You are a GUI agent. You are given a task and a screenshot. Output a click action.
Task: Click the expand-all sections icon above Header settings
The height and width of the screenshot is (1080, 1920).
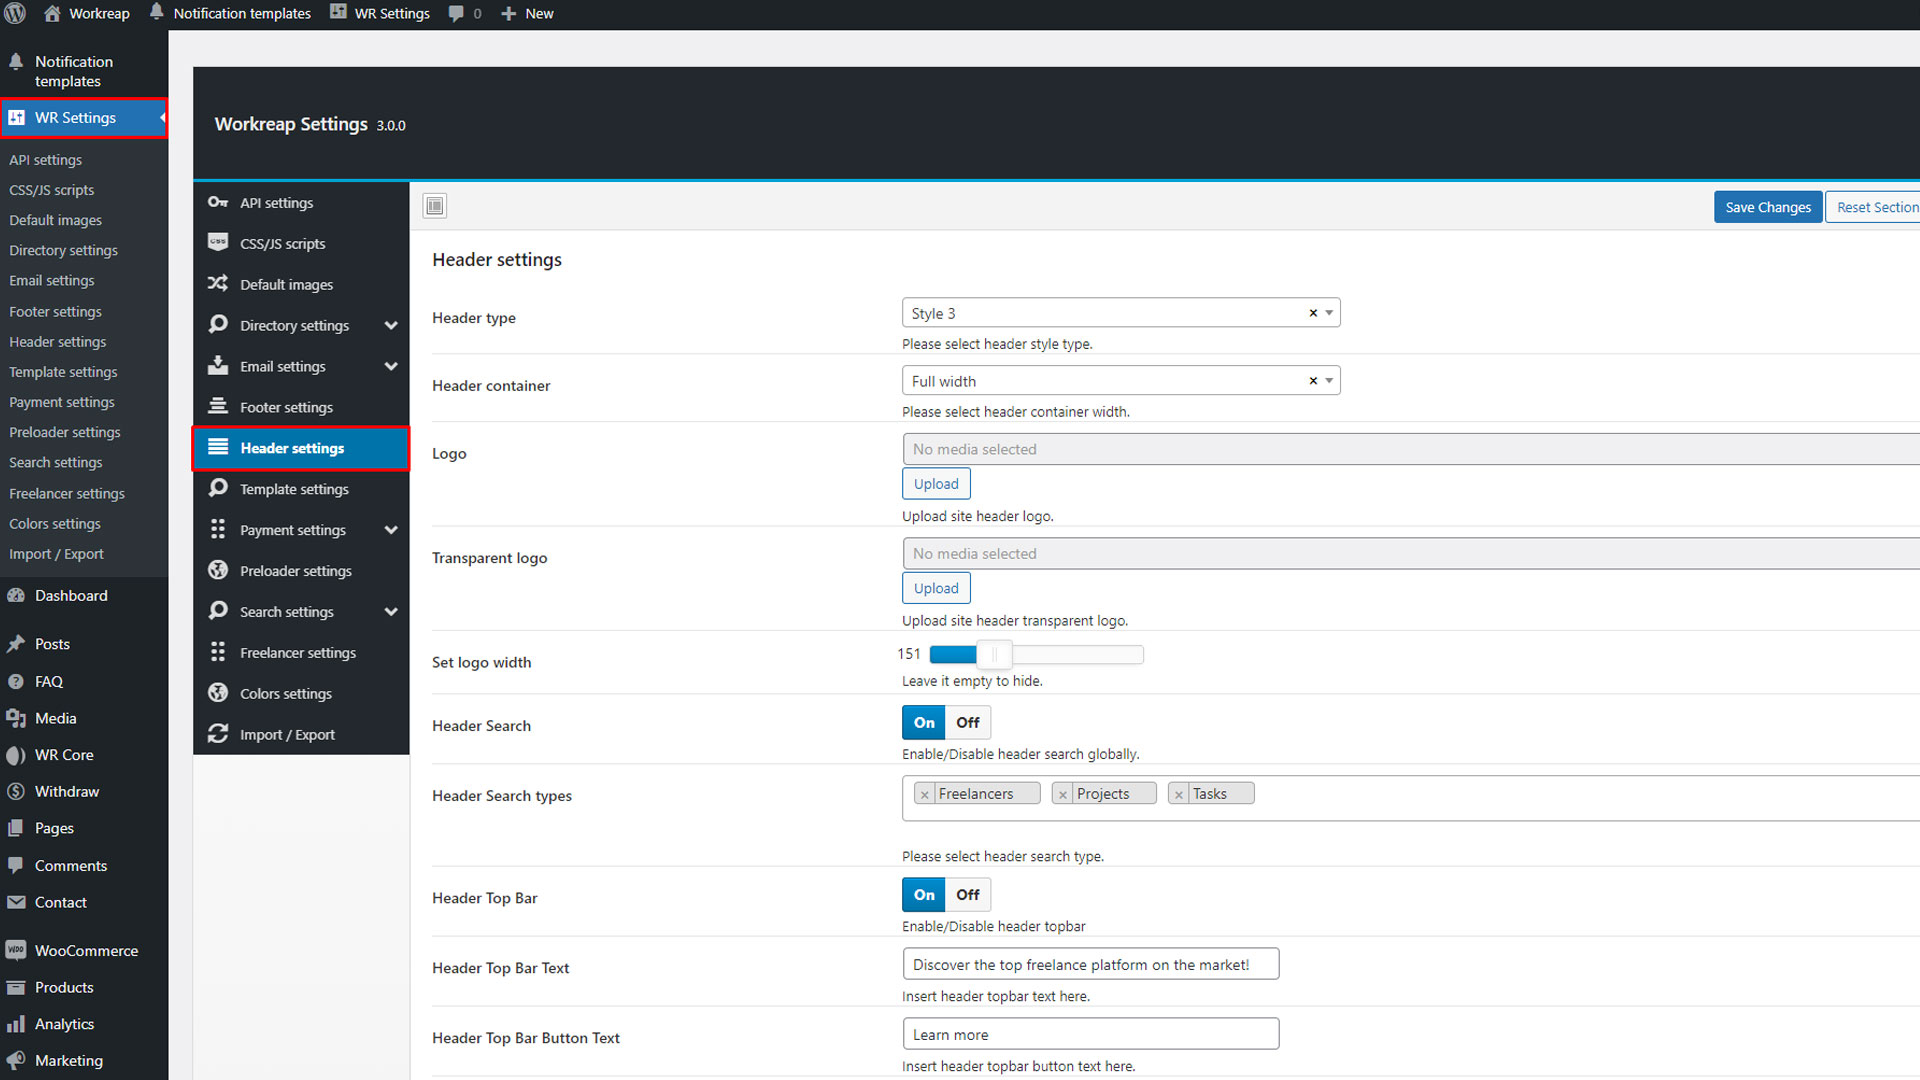click(434, 206)
